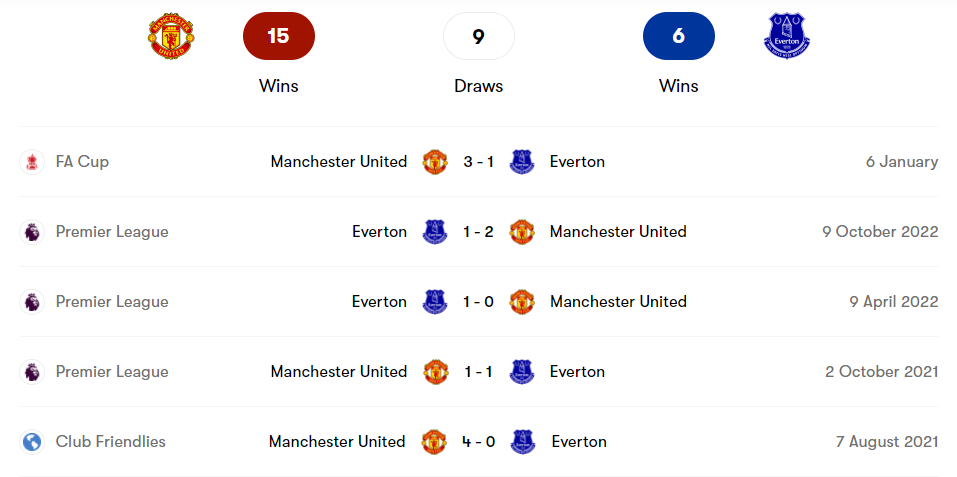Open the 4 - 0 friendly score

(x=478, y=442)
